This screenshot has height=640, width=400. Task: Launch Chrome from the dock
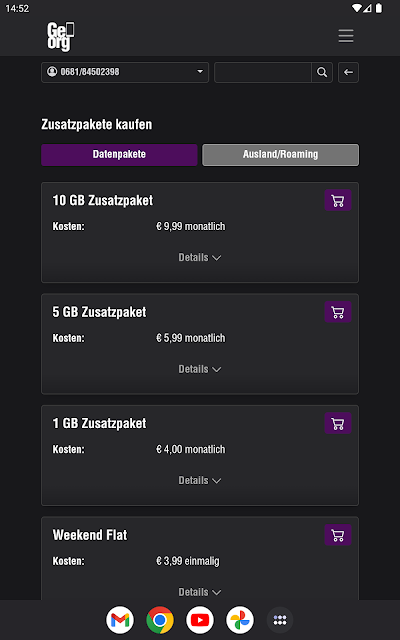[160, 620]
